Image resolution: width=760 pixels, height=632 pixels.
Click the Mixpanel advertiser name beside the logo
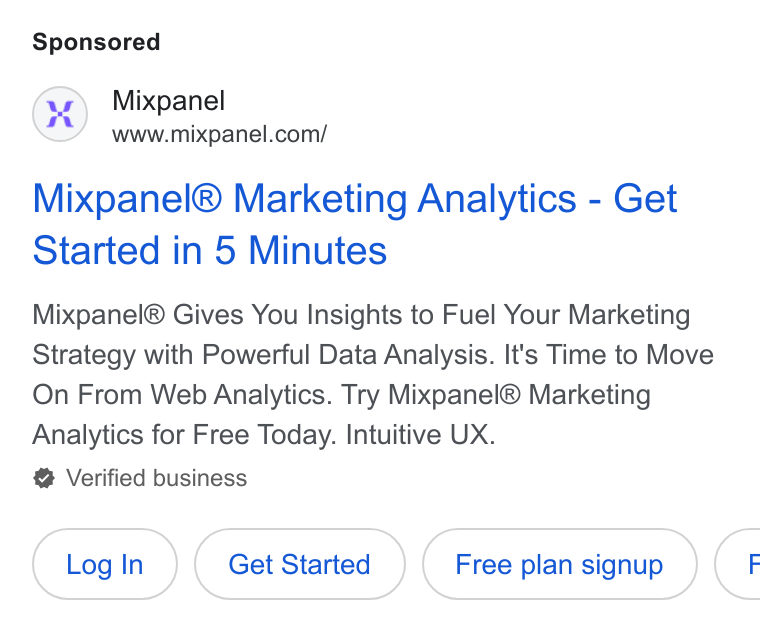click(168, 101)
